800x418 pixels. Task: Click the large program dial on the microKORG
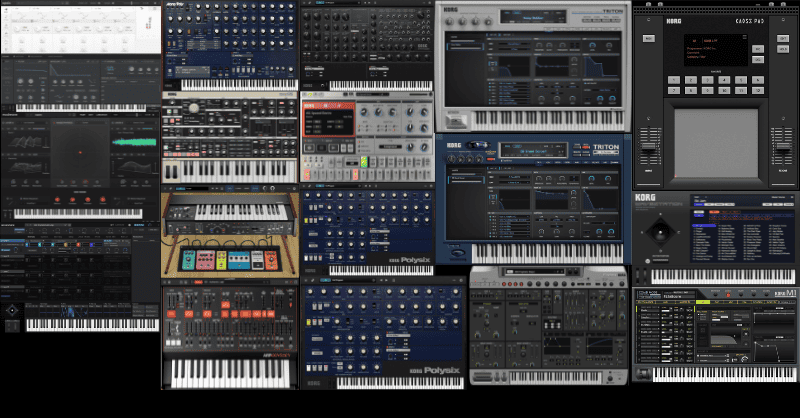pyautogui.click(x=194, y=108)
